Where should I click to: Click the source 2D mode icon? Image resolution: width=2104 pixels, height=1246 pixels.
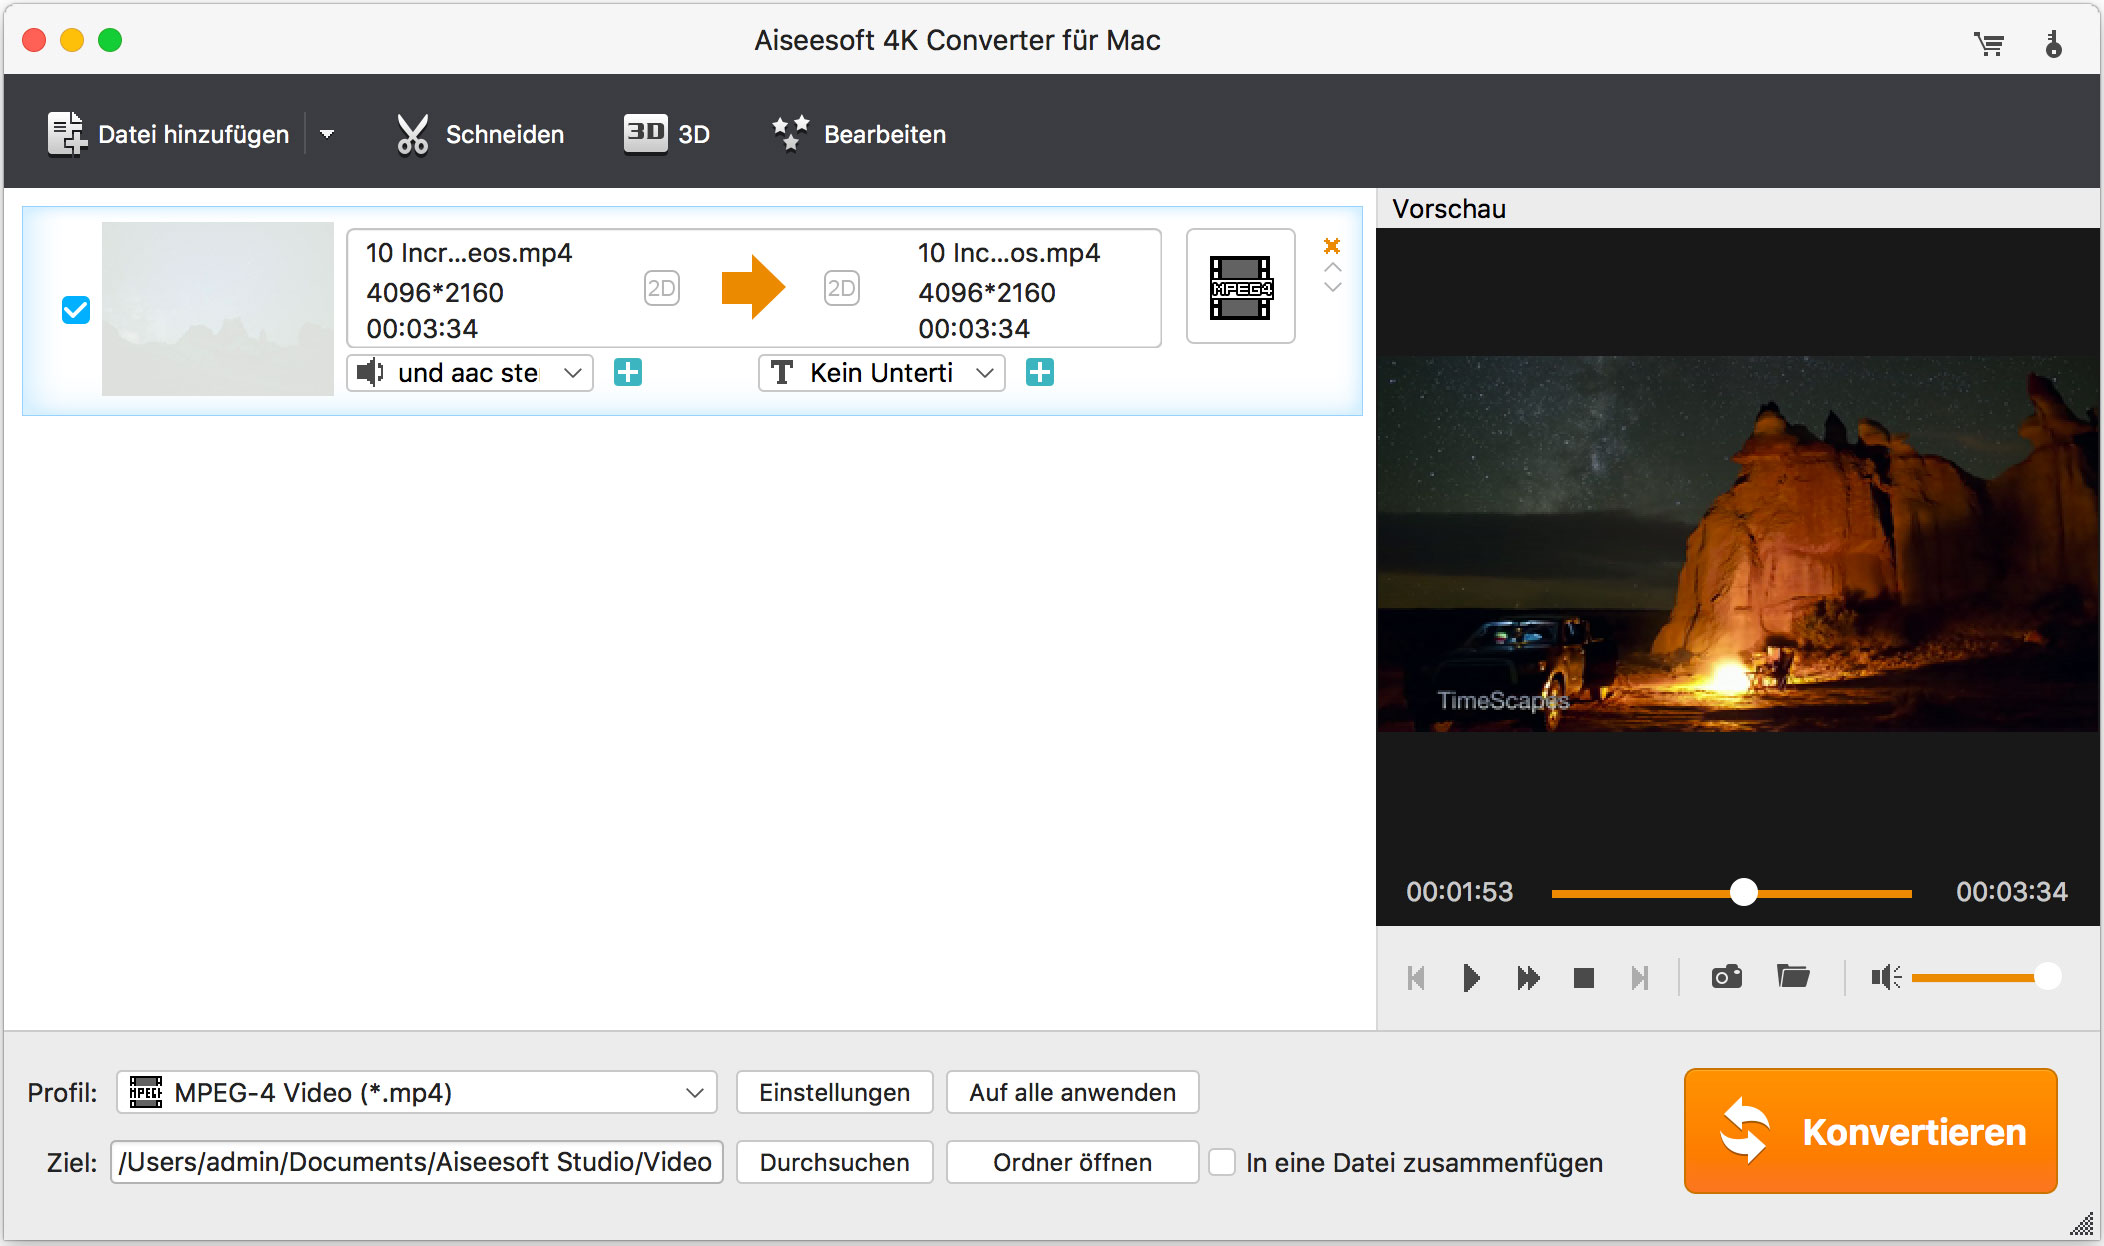click(x=661, y=289)
